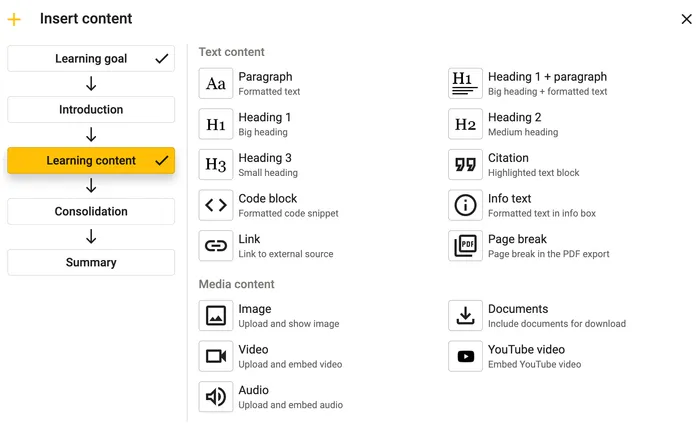Screen dimensions: 700x425
Task: Open the Summary section
Action: point(91,262)
